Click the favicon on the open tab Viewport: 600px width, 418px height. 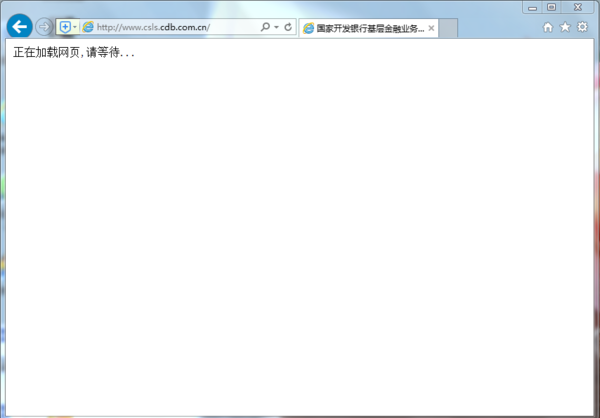click(x=308, y=29)
